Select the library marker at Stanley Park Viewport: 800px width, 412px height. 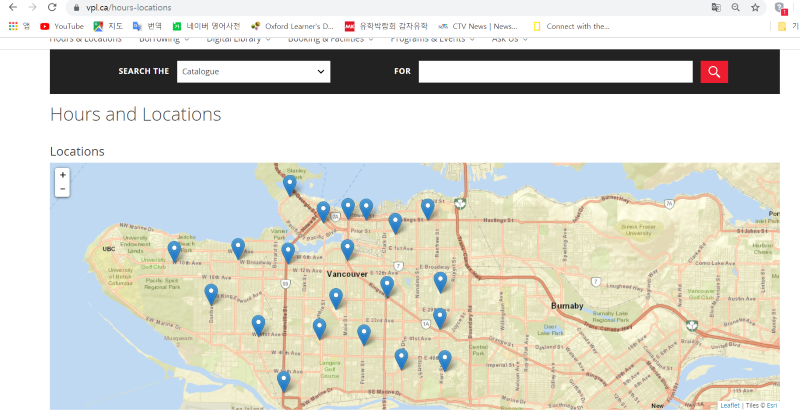pyautogui.click(x=290, y=184)
